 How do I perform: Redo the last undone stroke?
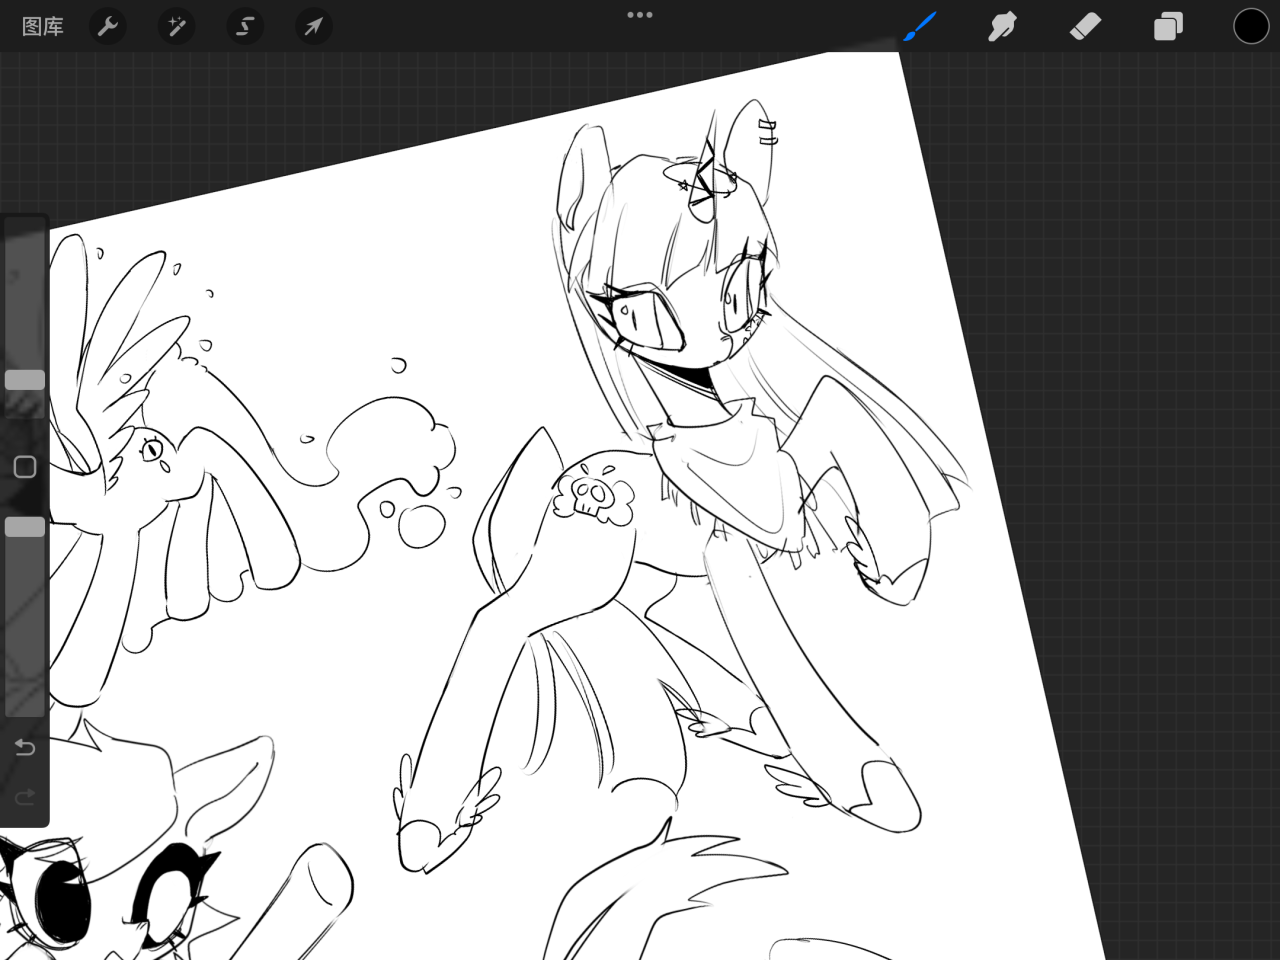25,797
